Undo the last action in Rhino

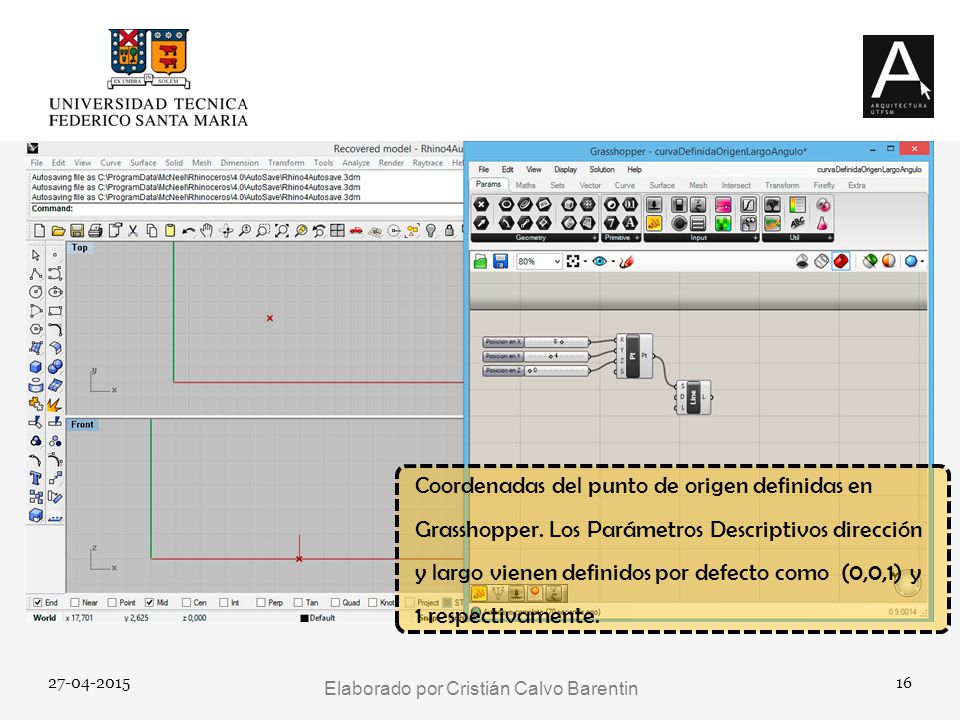pyautogui.click(x=189, y=231)
